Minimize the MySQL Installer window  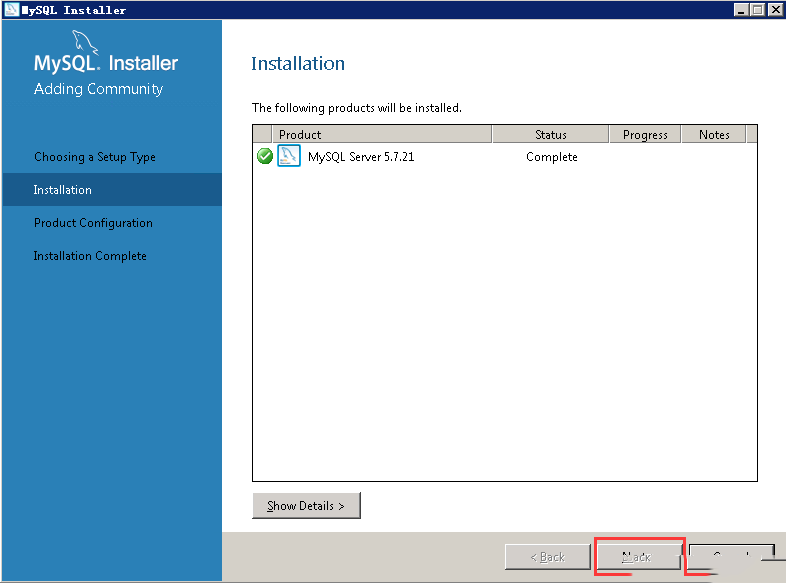(741, 10)
